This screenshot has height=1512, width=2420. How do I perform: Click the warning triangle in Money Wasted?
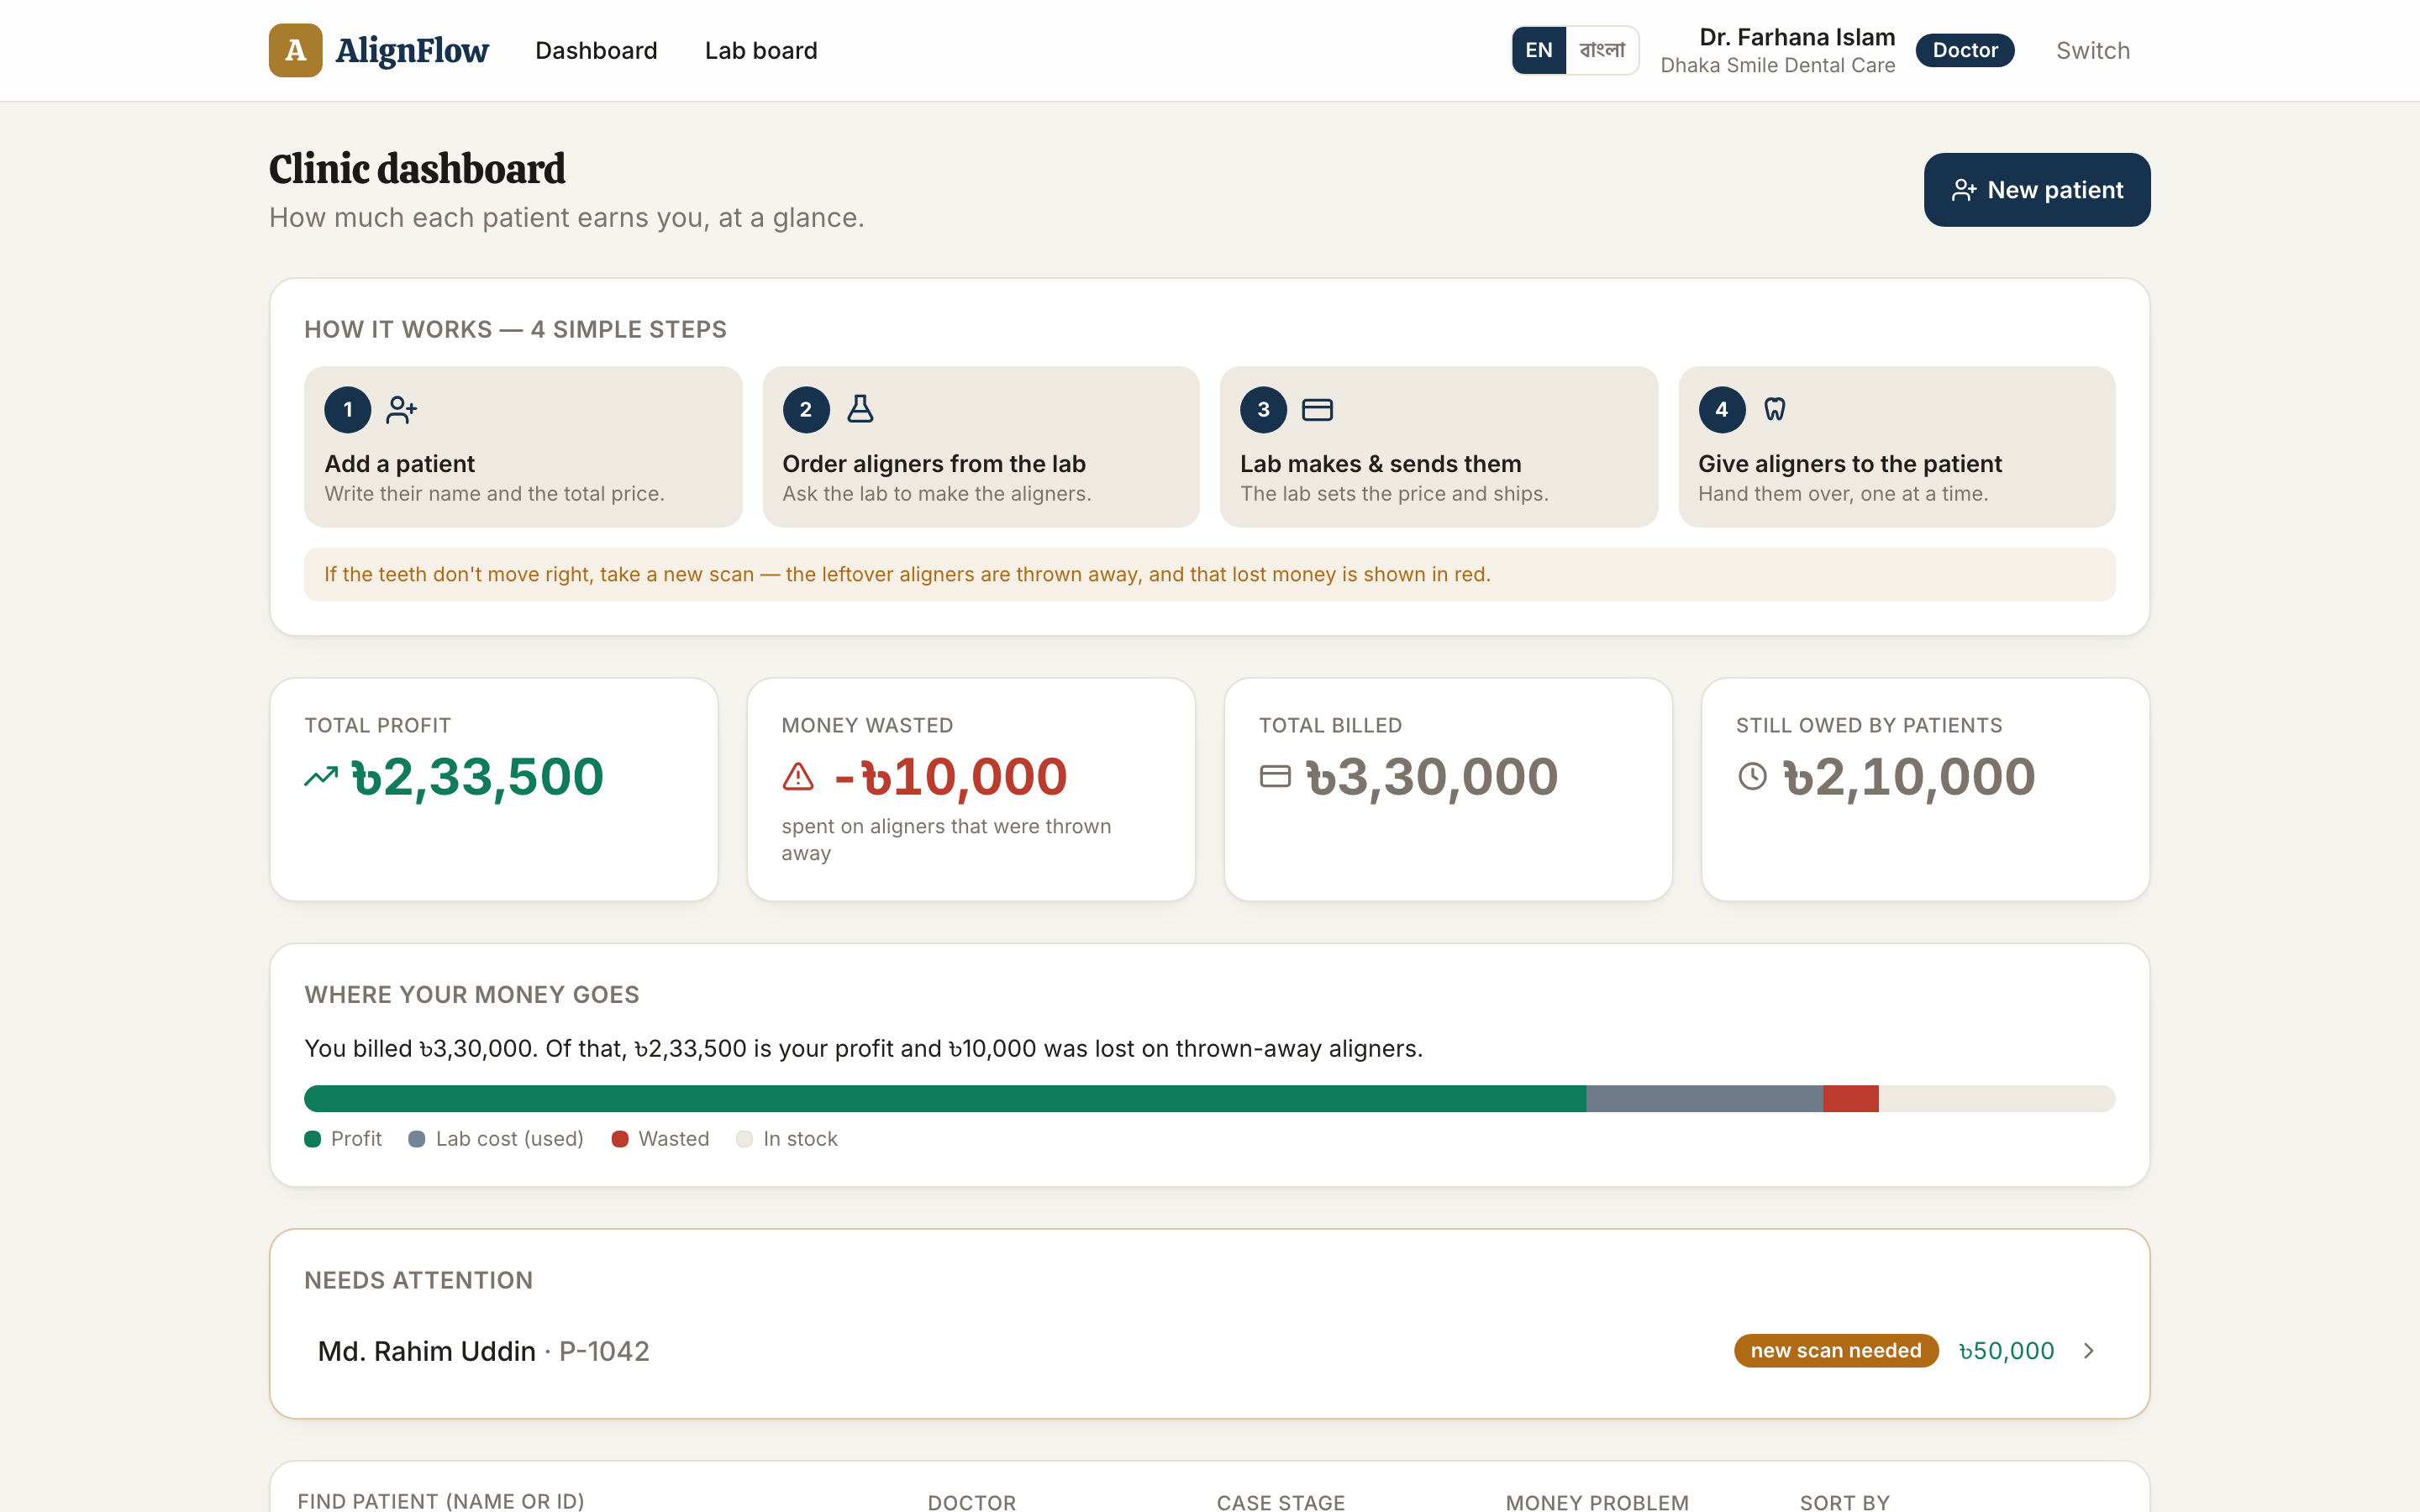[798, 777]
